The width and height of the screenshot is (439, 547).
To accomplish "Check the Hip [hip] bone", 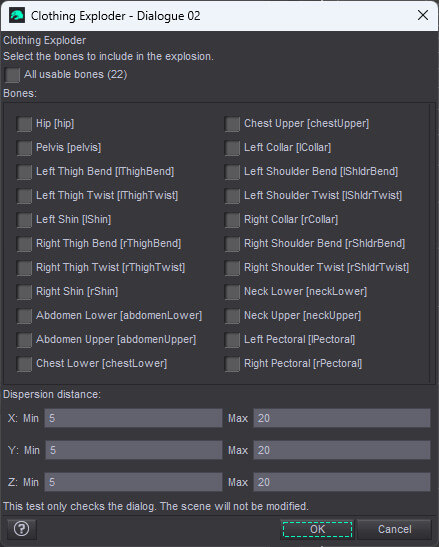I will pos(24,124).
